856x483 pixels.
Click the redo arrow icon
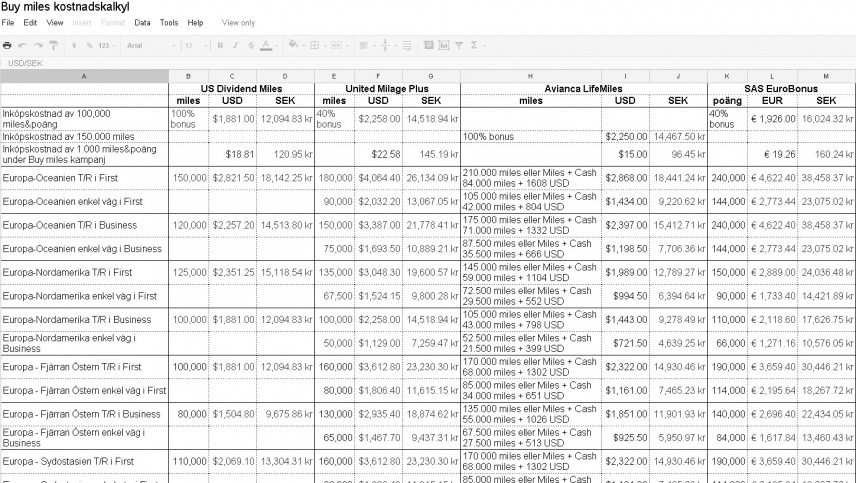(38, 45)
